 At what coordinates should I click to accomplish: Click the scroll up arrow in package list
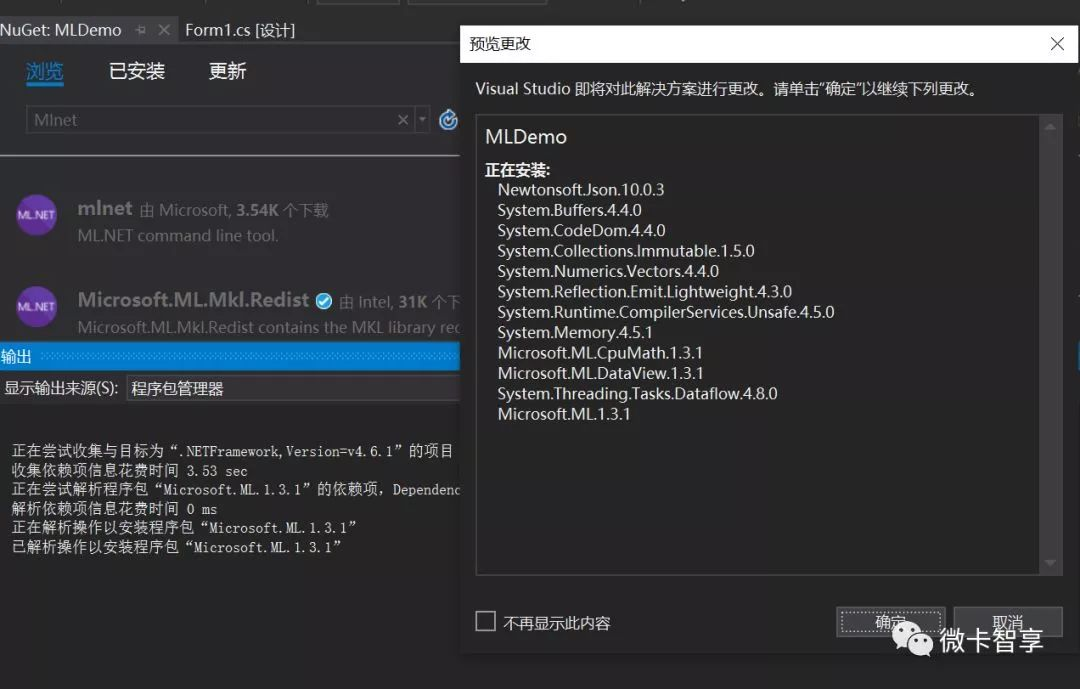1050,127
